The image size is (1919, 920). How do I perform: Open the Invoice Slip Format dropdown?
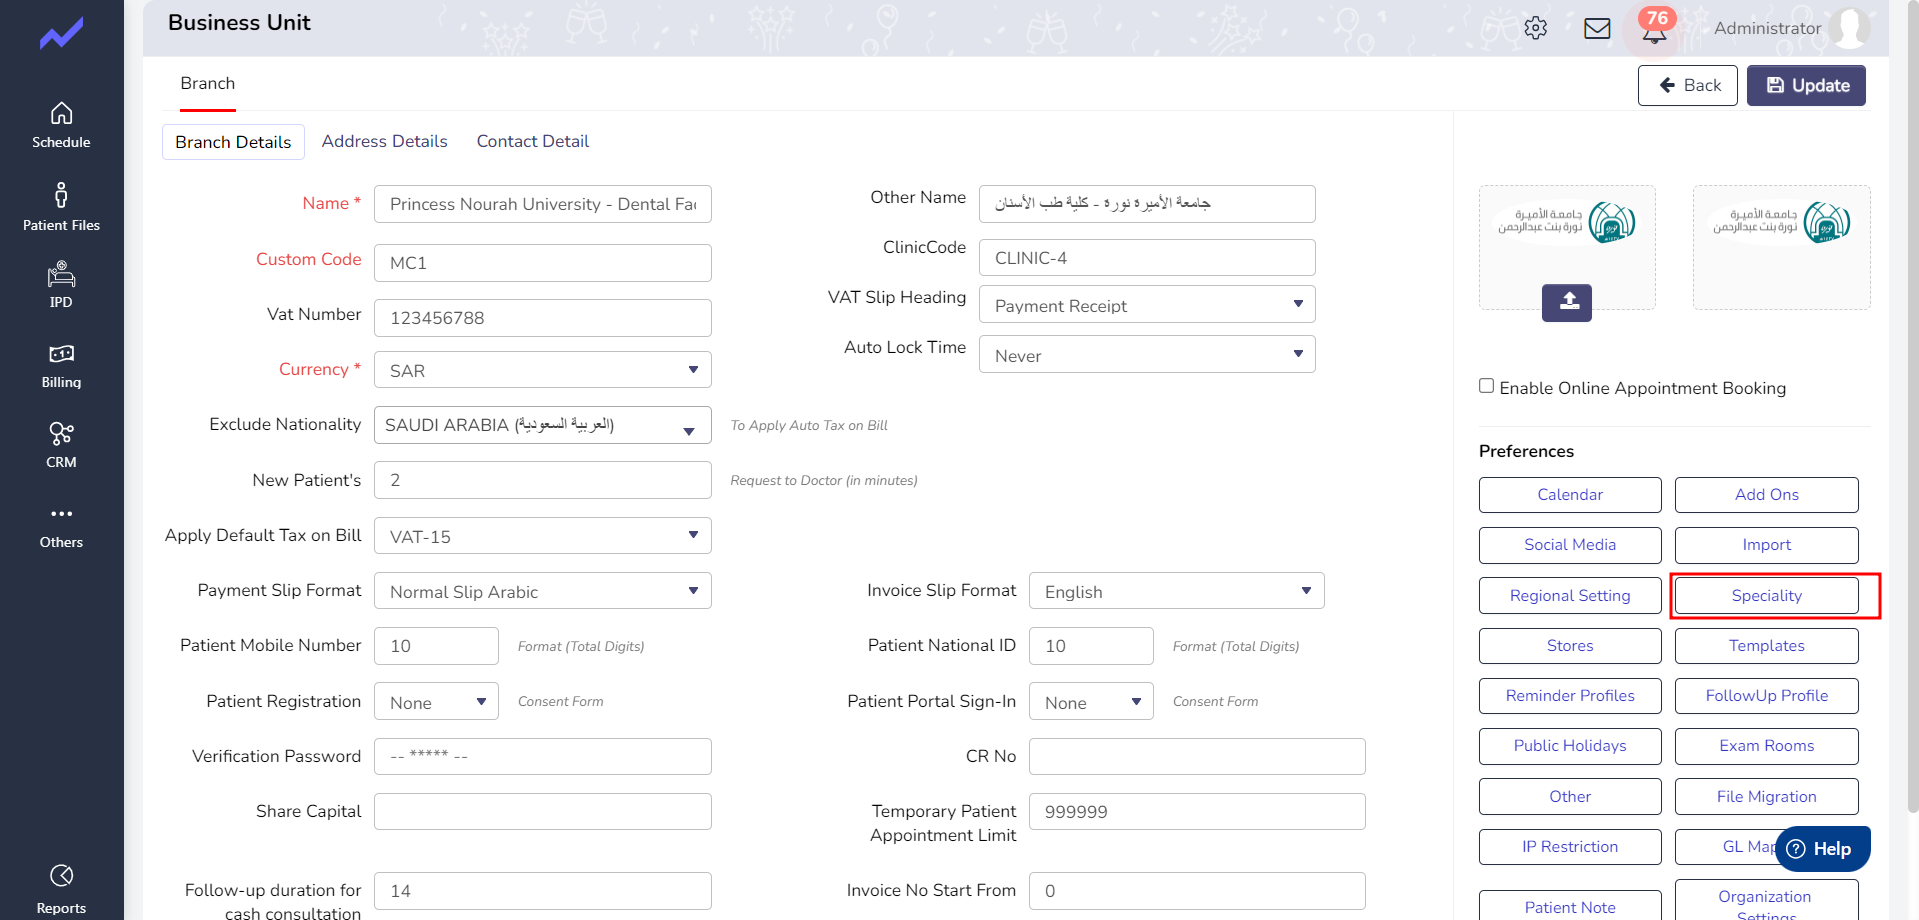coord(1177,591)
